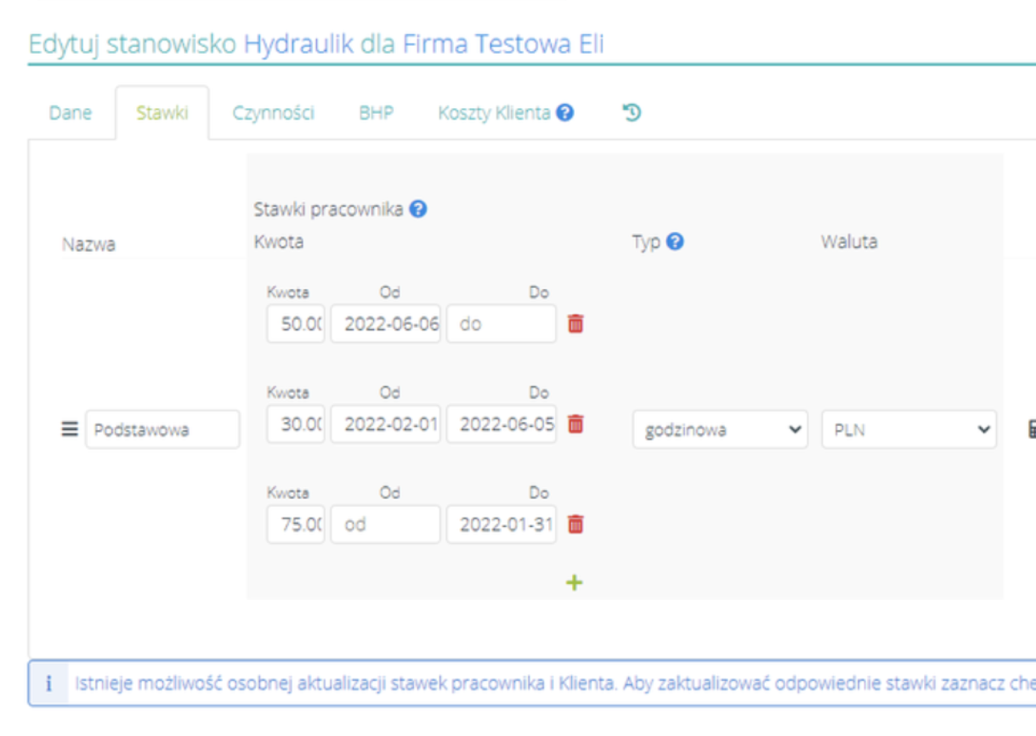Delete the 75.00 rate row with trash icon

[575, 524]
